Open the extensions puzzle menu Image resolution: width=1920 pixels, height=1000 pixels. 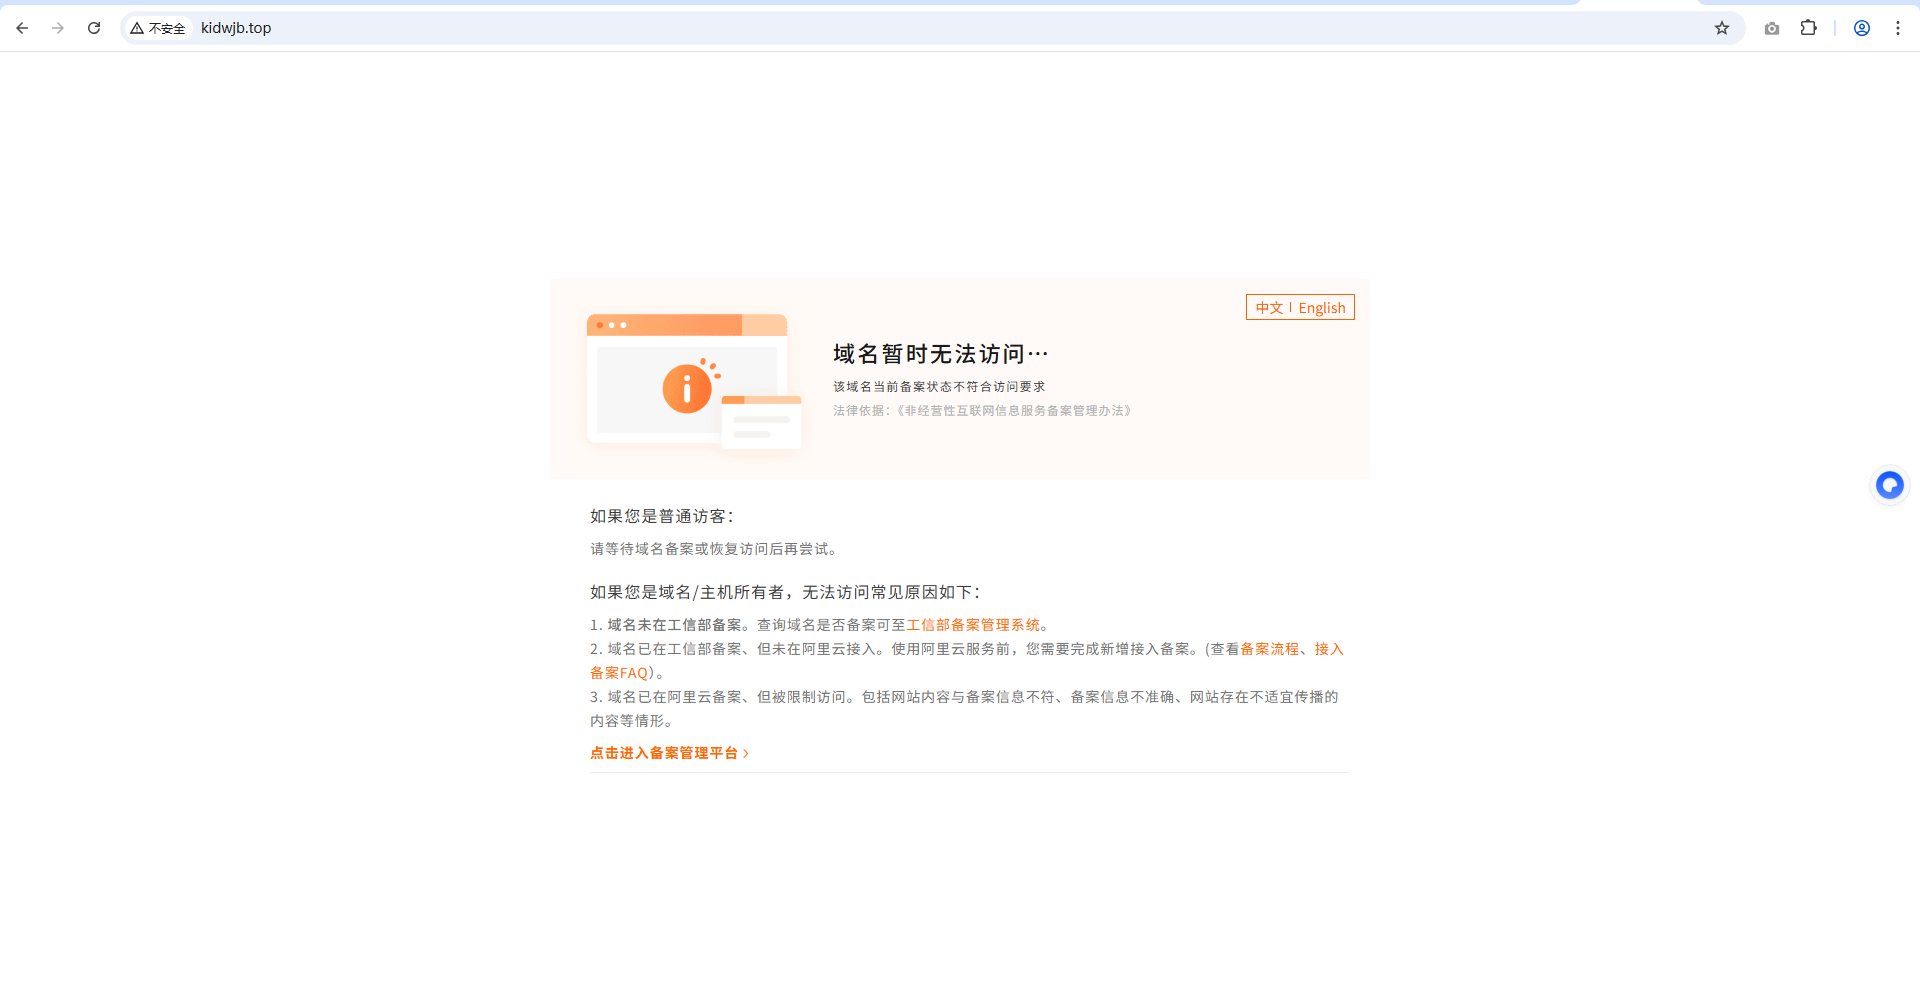(1810, 28)
